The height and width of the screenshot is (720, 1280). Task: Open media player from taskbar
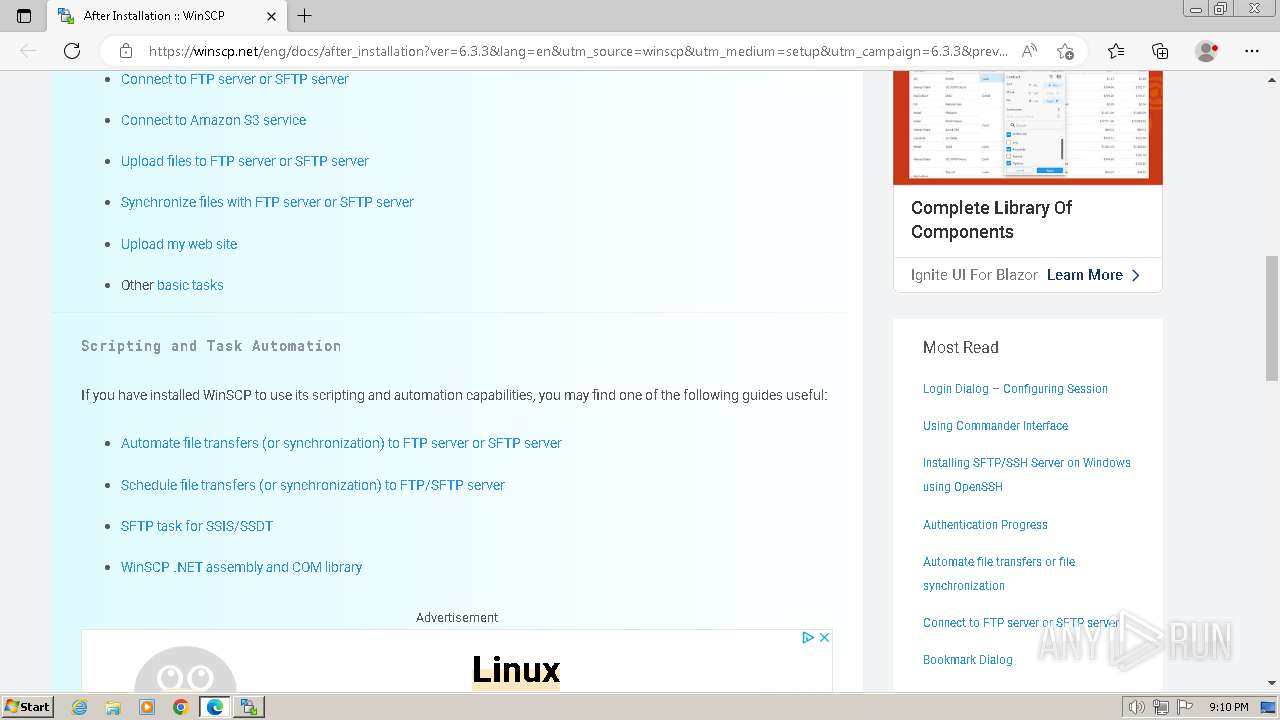[147, 707]
